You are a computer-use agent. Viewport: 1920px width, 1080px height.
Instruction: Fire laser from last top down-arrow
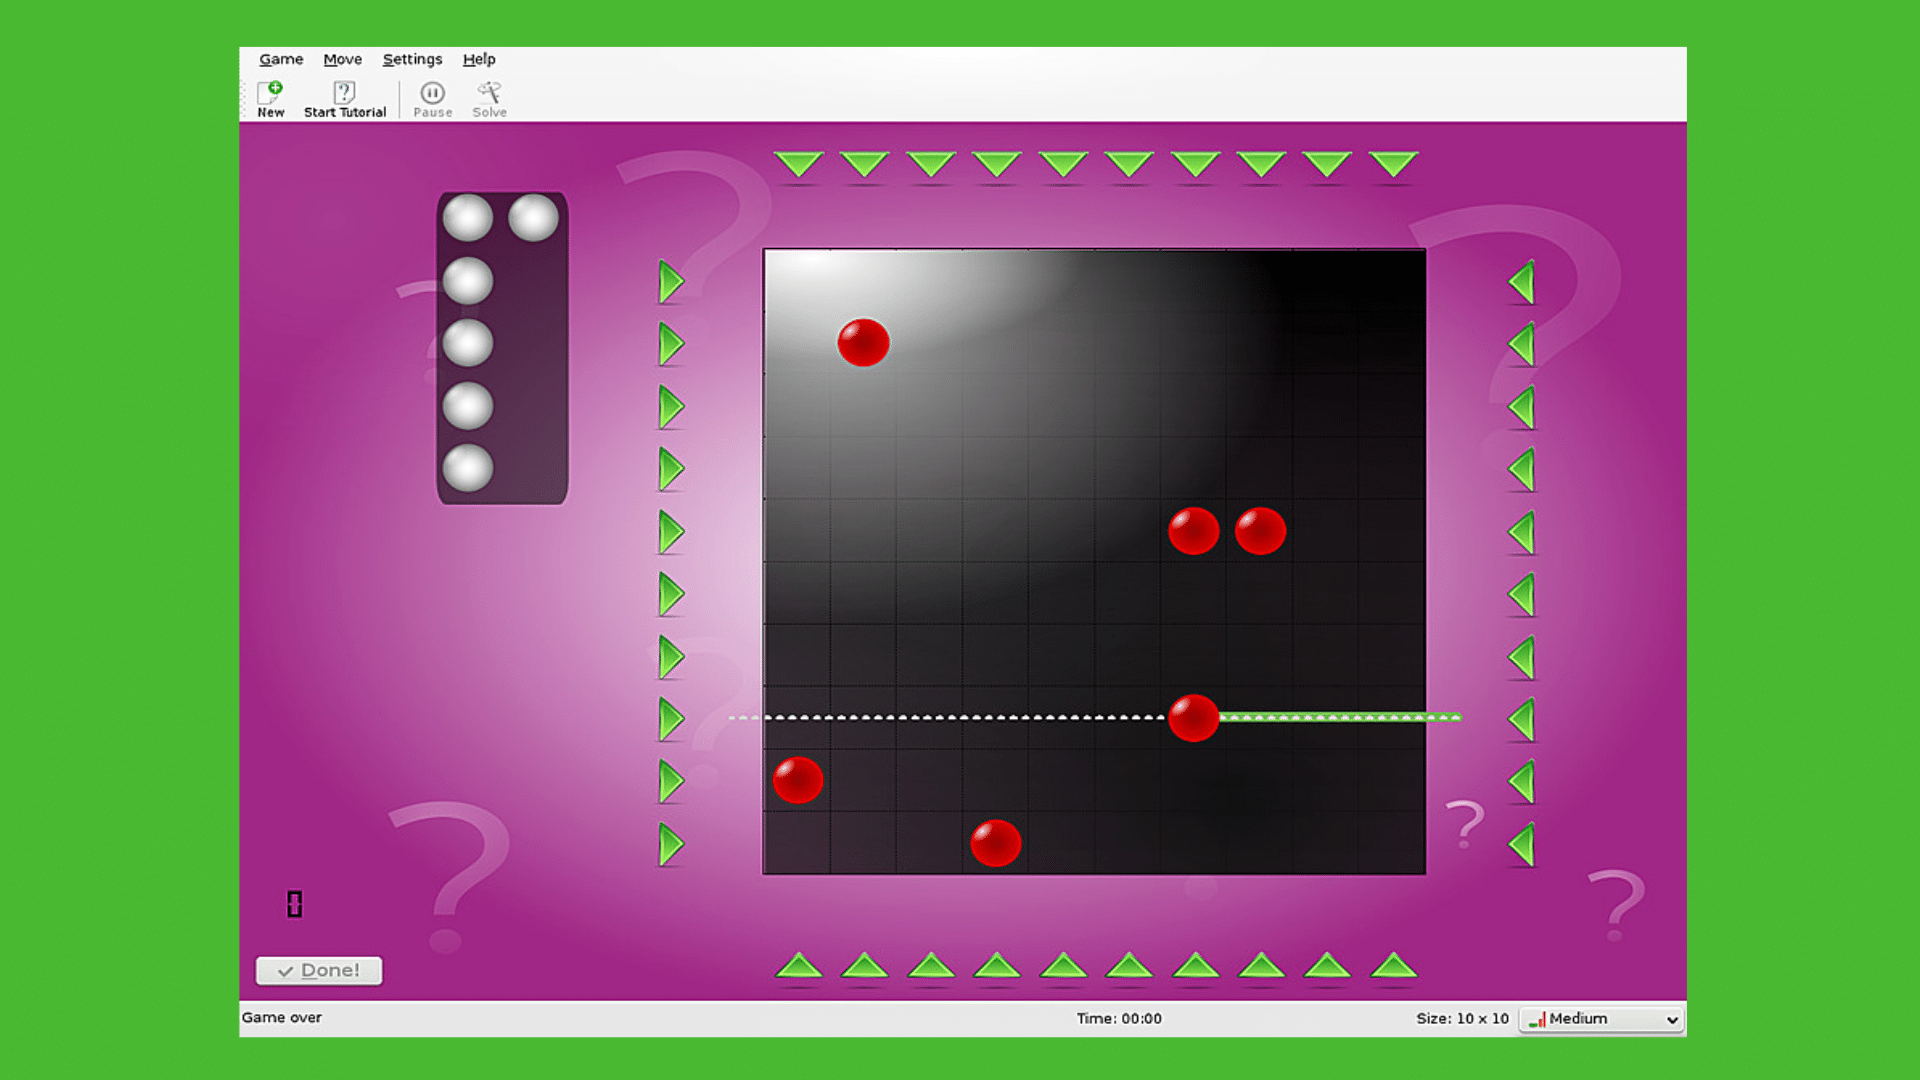[1393, 164]
